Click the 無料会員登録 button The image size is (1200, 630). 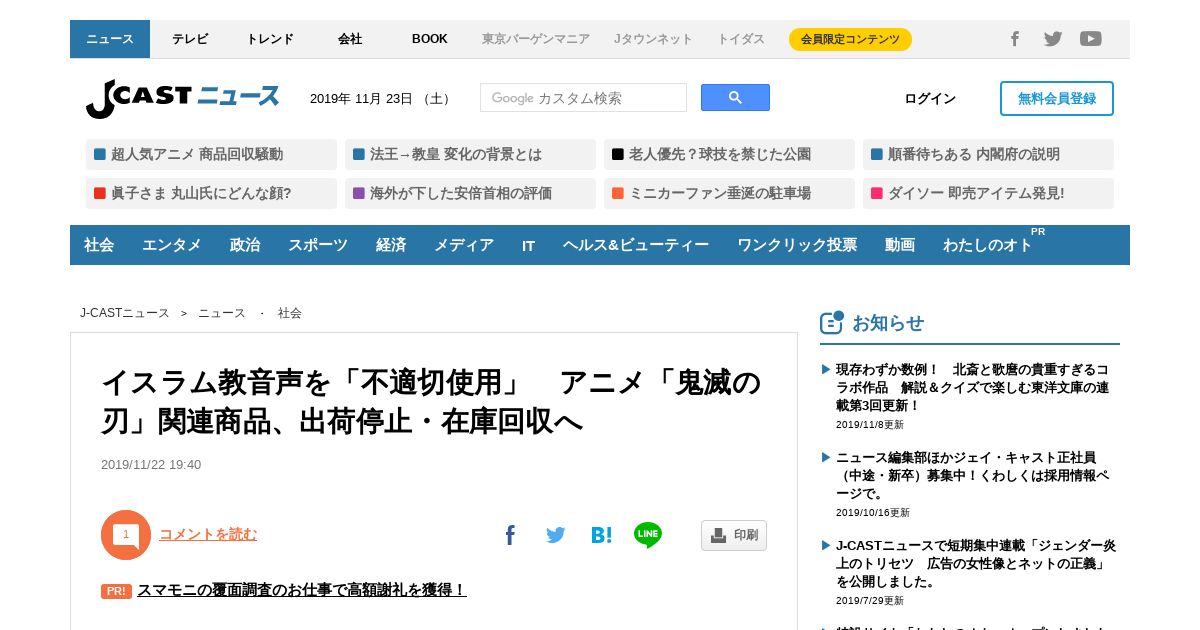[x=1057, y=98]
